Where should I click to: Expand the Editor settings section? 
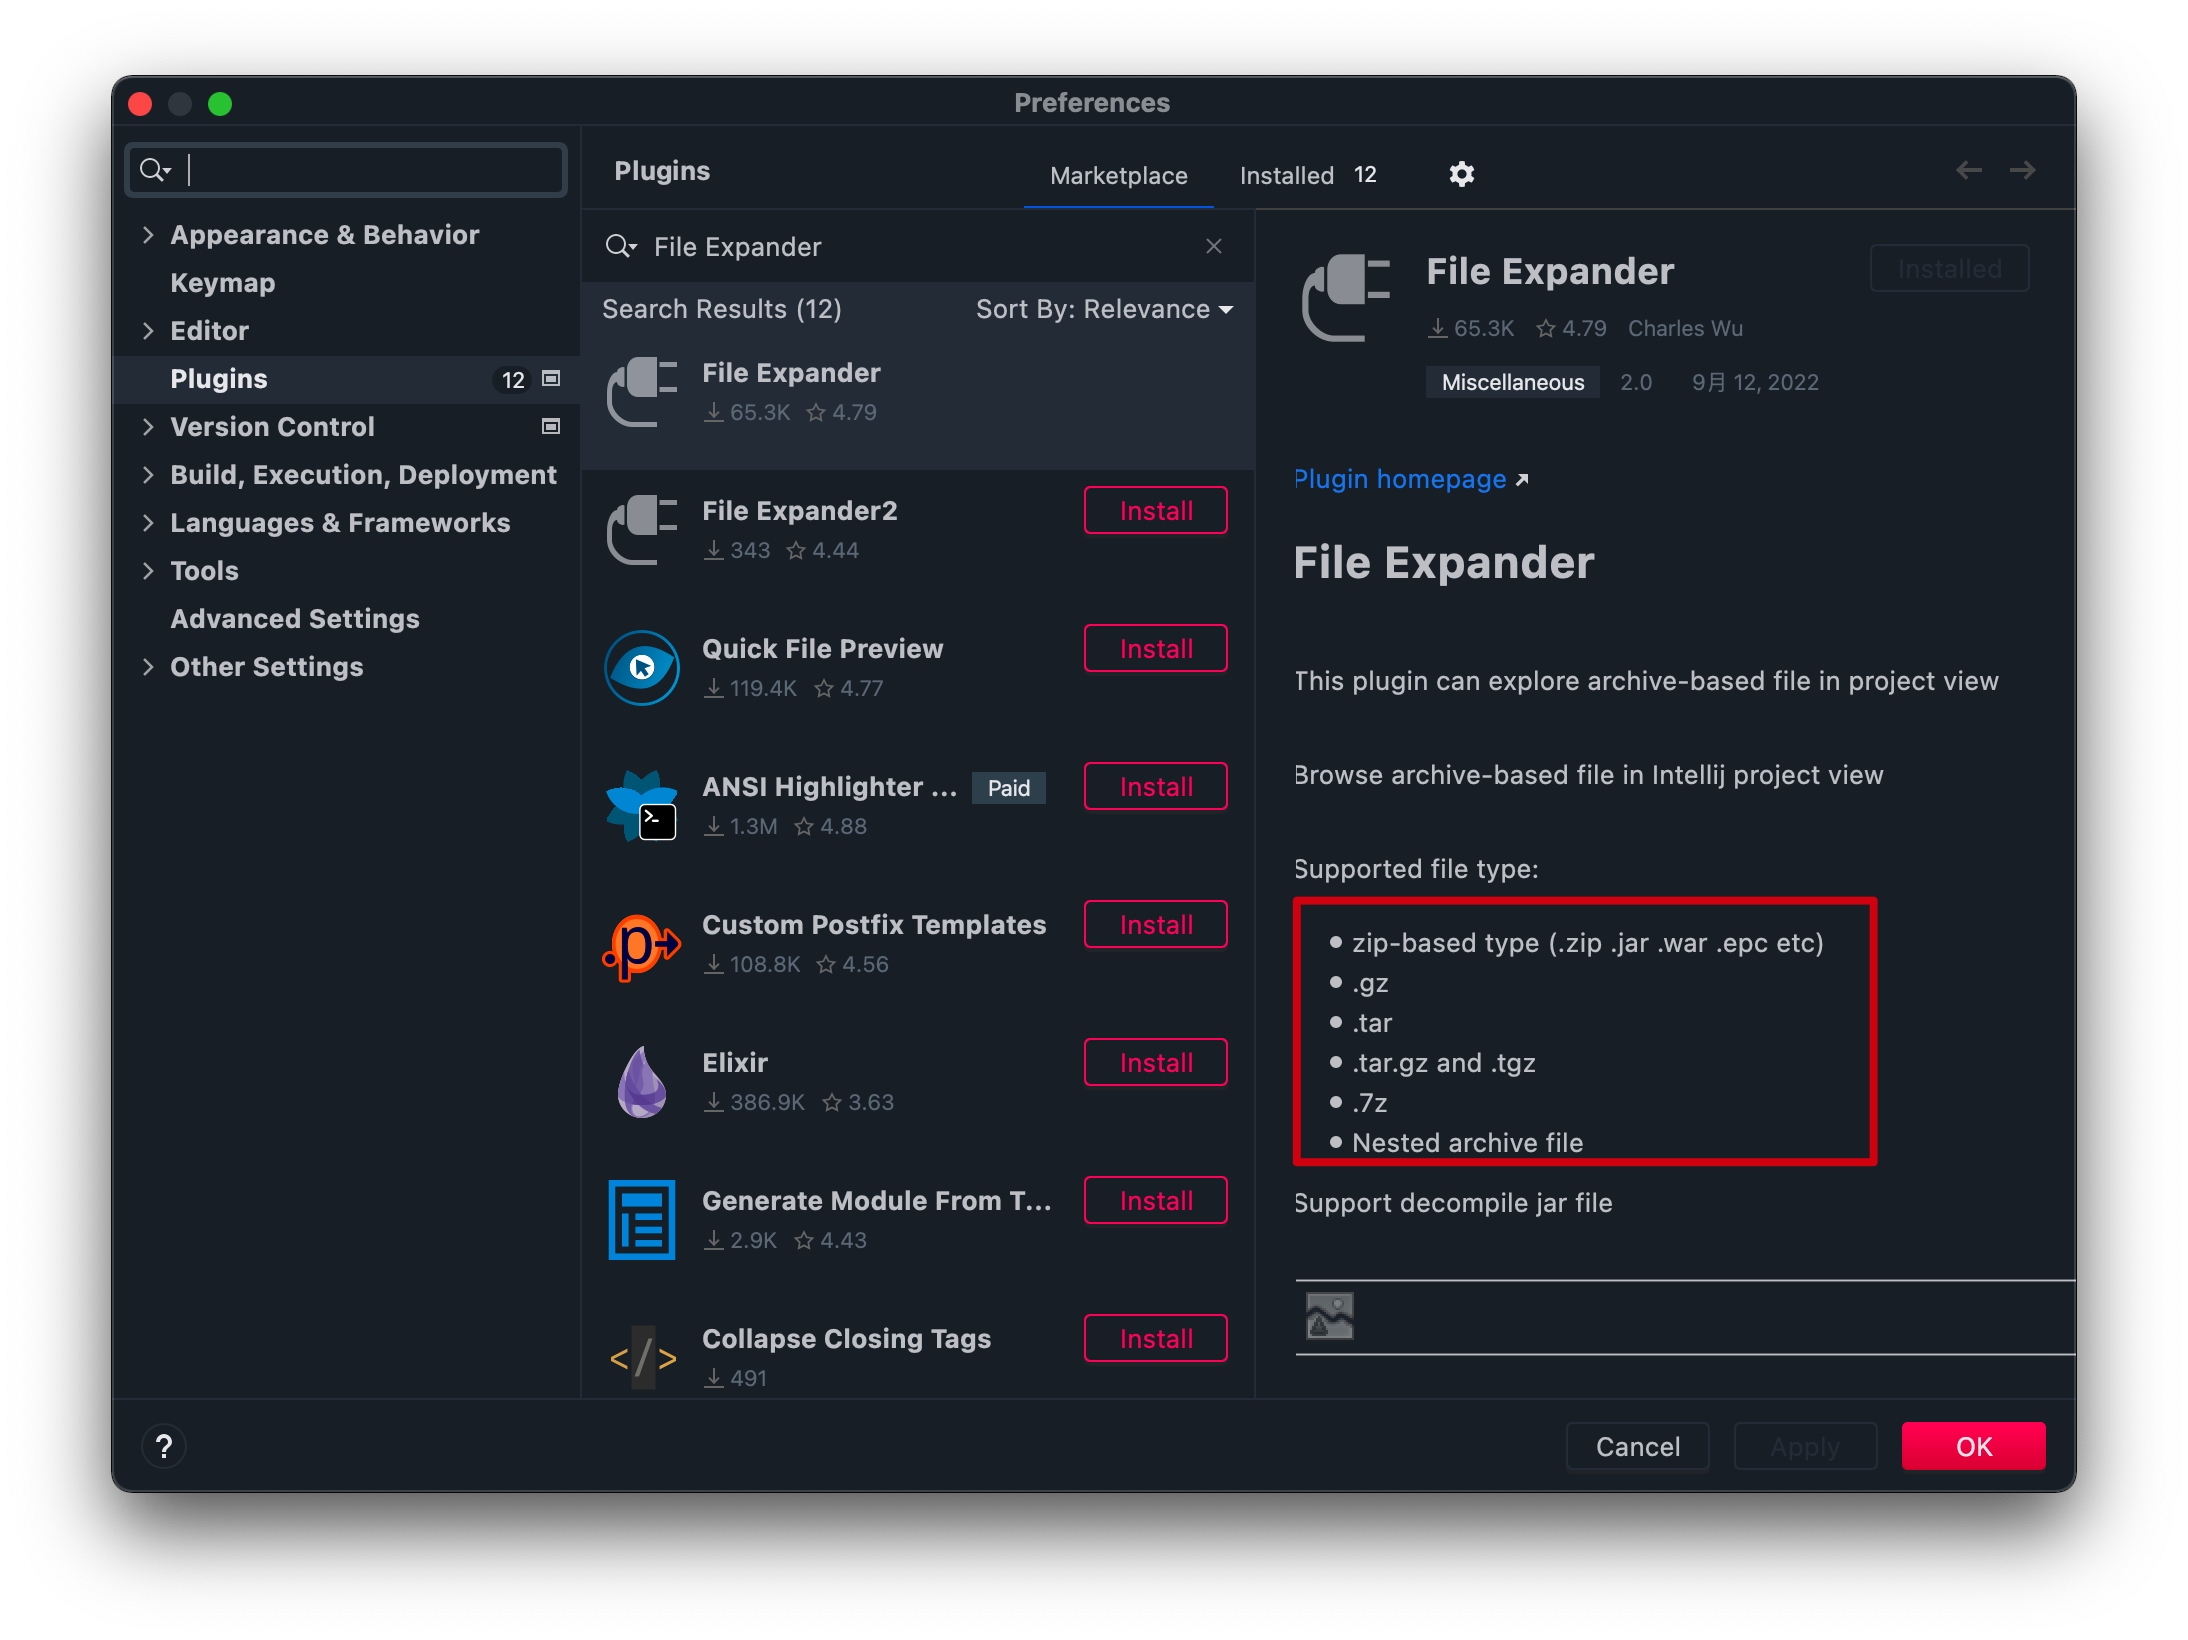click(x=148, y=331)
